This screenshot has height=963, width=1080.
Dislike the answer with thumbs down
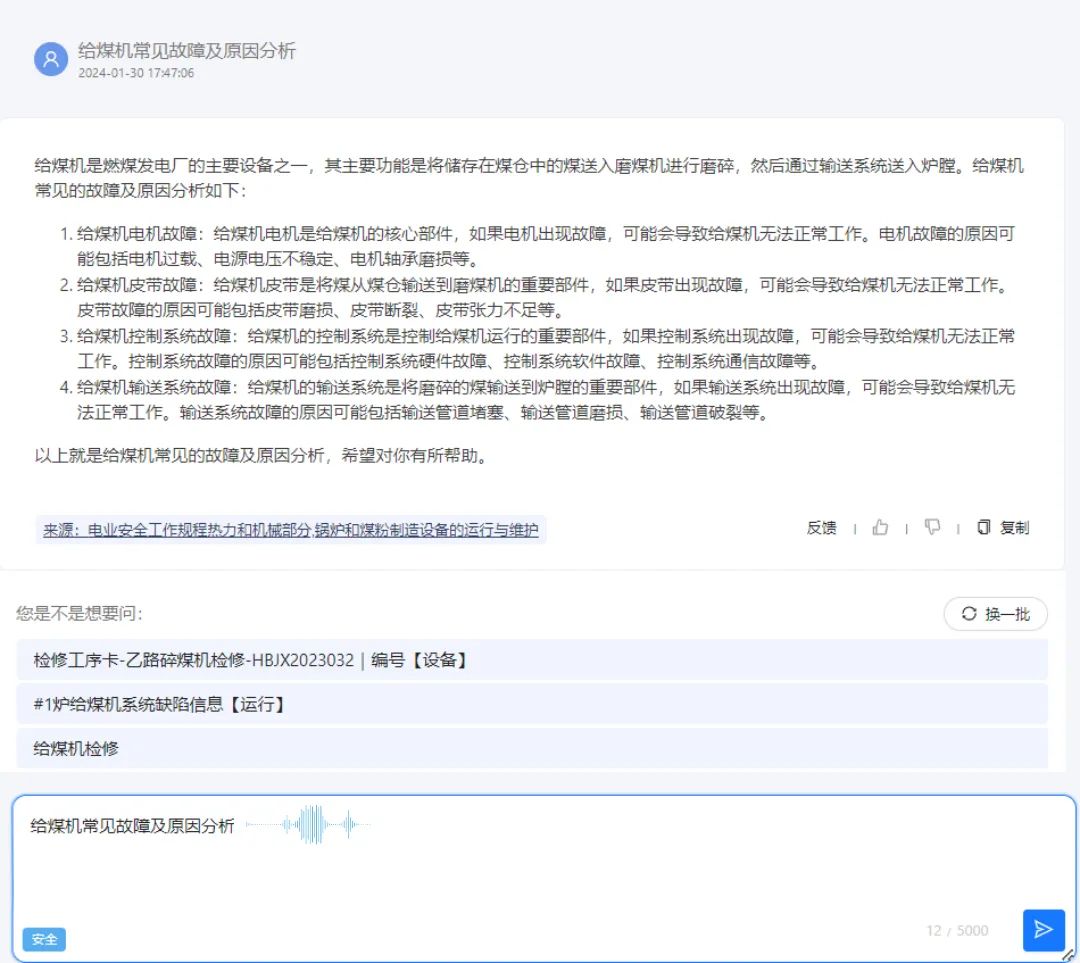tap(932, 528)
